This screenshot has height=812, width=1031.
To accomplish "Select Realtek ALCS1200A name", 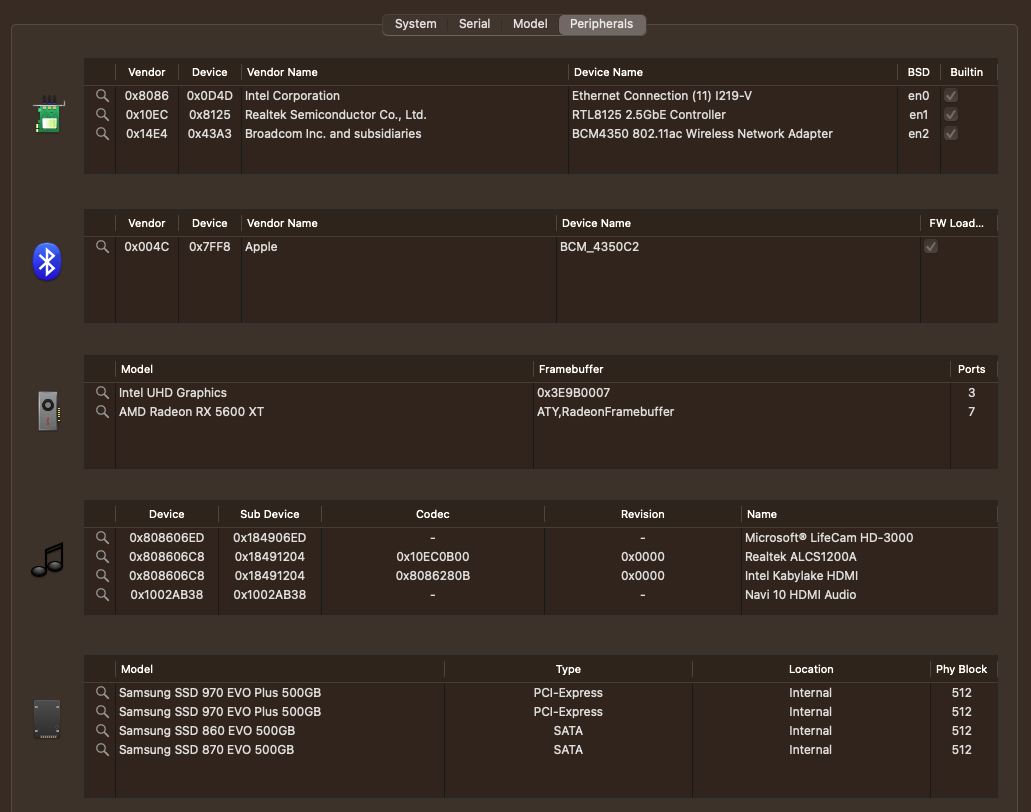I will pos(800,556).
